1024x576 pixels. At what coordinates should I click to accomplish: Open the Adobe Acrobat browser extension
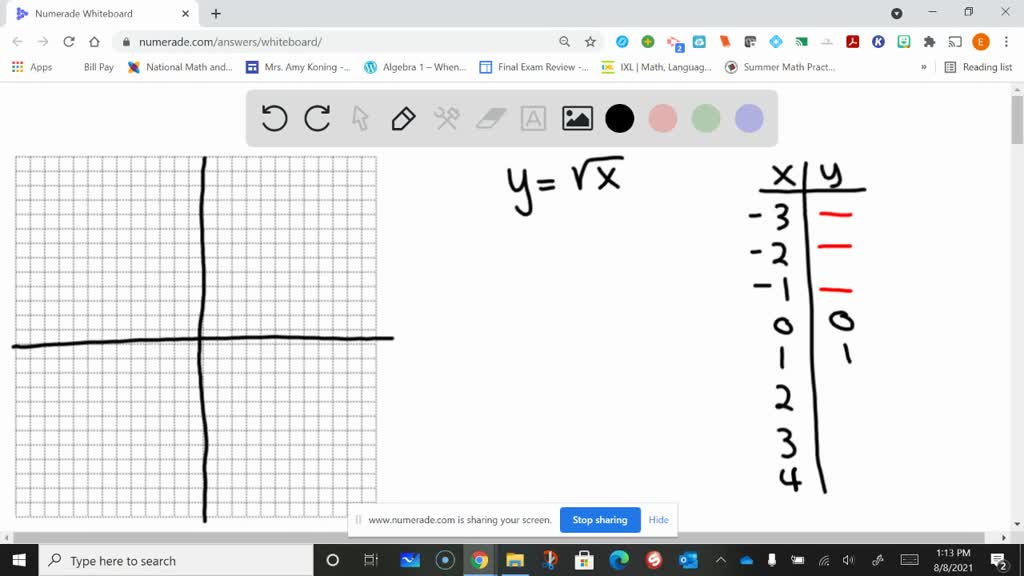pyautogui.click(x=851, y=43)
